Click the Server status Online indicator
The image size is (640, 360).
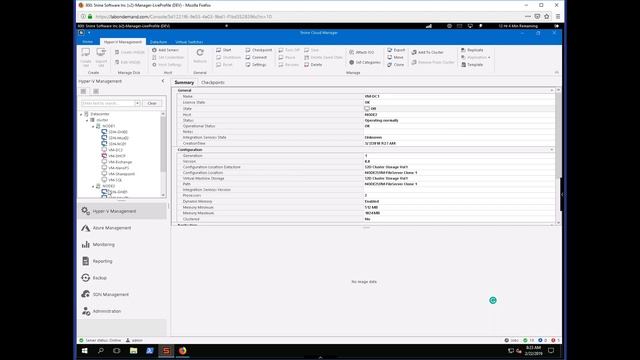click(x=100, y=340)
